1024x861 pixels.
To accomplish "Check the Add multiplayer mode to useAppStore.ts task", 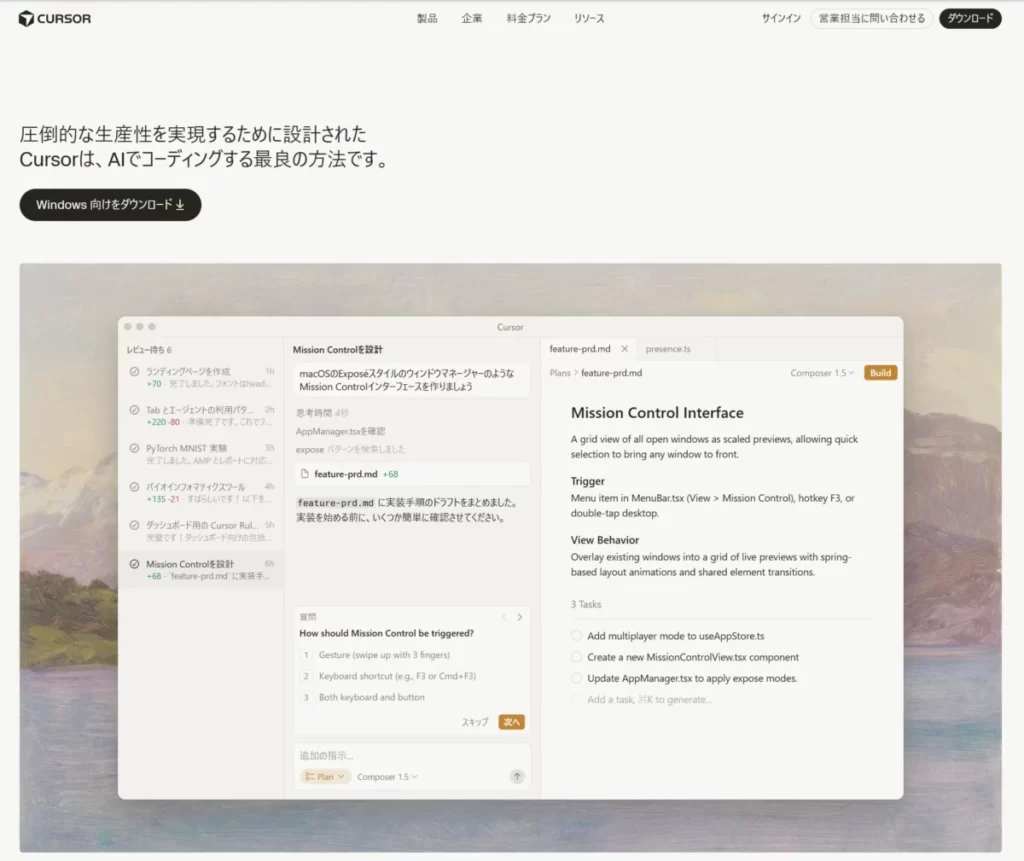I will 576,635.
